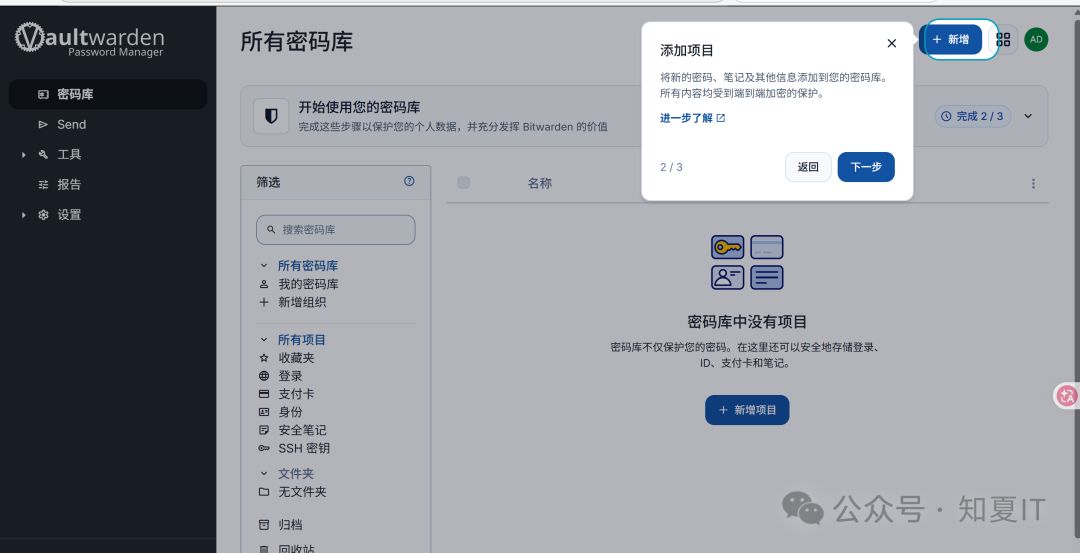Collapse the getting started banner chevron
The image size is (1080, 553).
coord(1028,116)
